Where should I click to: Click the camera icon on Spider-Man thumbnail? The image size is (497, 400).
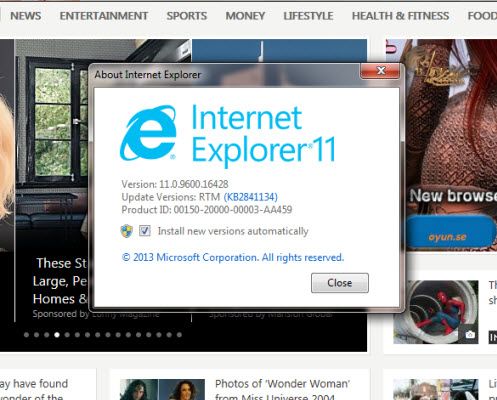470,334
